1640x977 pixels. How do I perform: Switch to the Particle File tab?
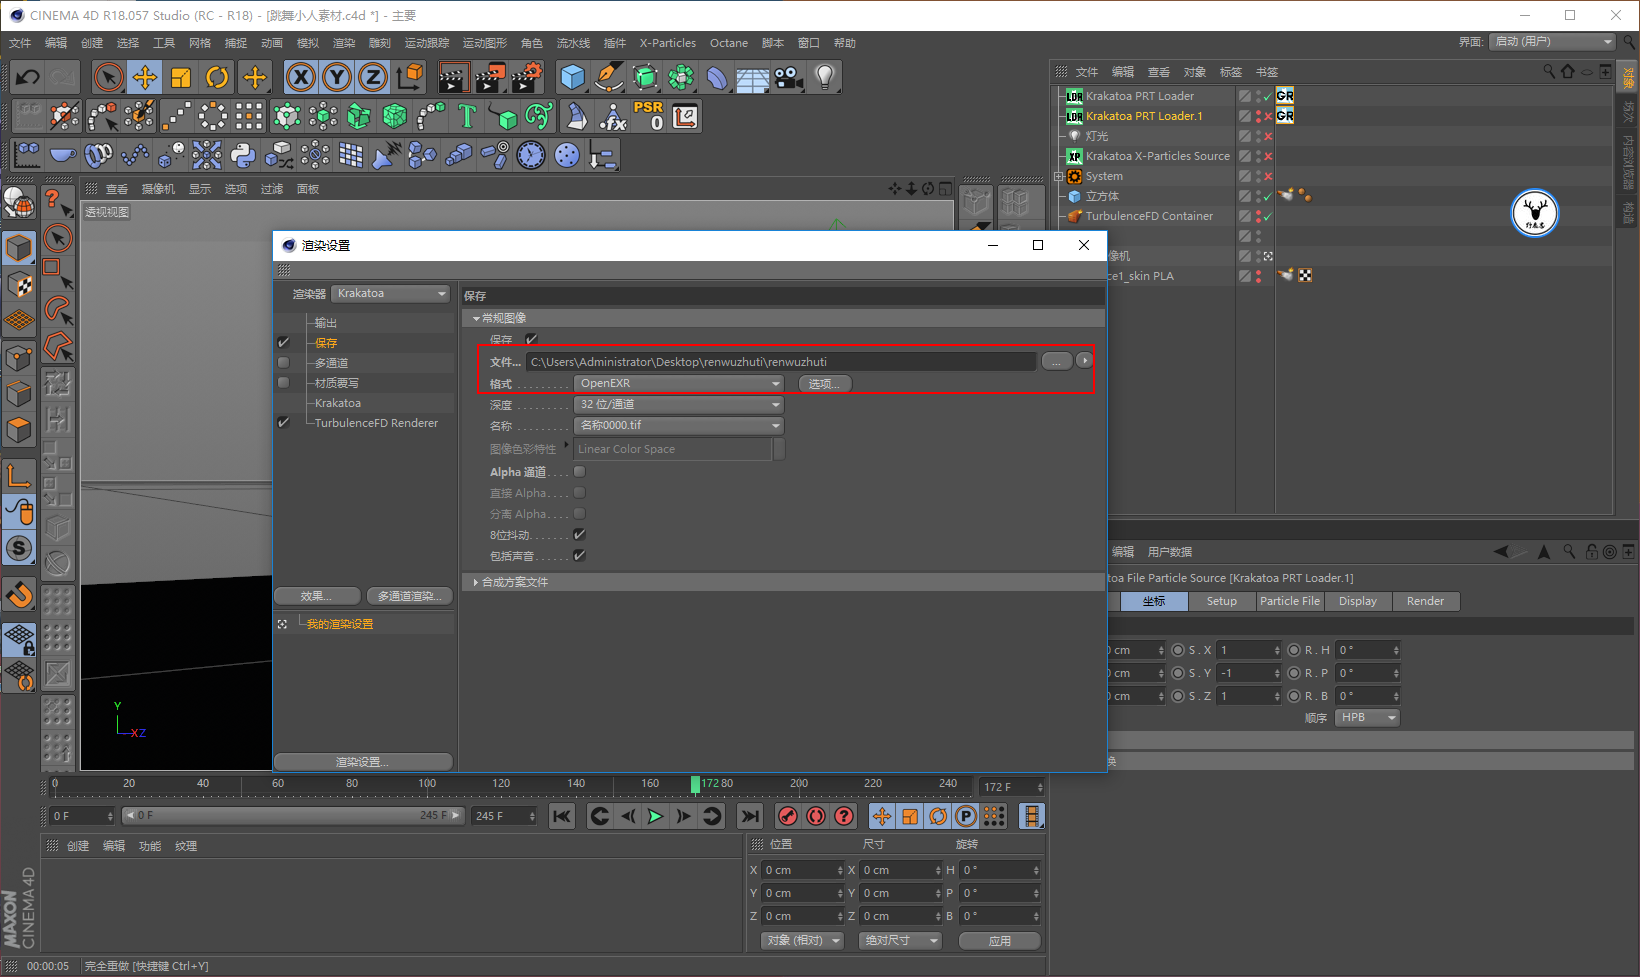1290,601
